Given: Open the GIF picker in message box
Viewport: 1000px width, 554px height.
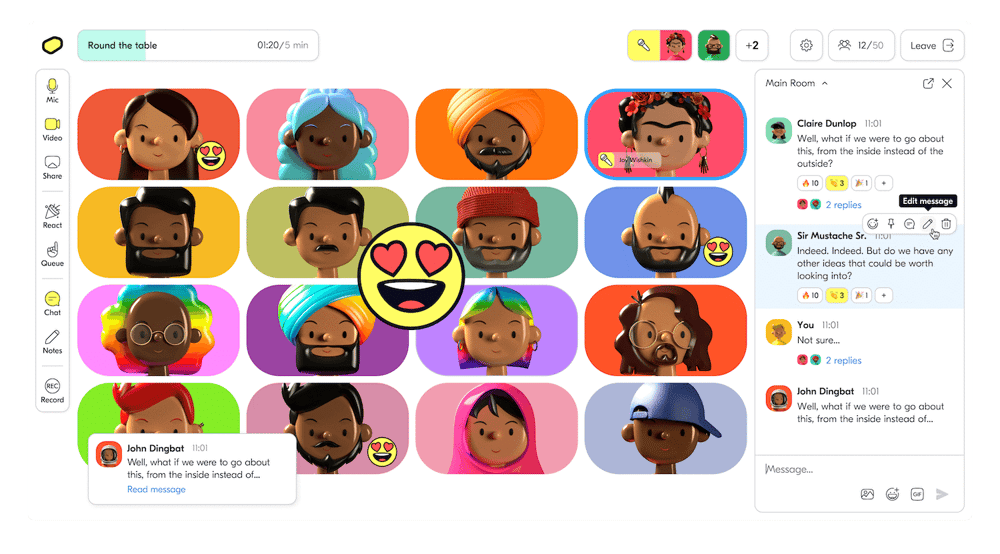Looking at the screenshot, I should pyautogui.click(x=917, y=494).
